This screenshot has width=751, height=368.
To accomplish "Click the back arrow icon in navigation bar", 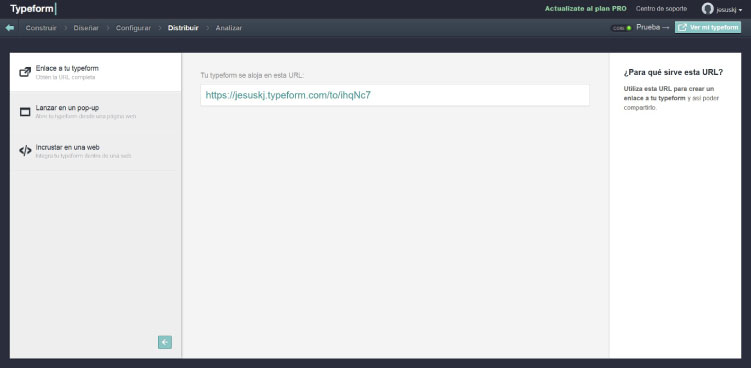I will pyautogui.click(x=10, y=28).
